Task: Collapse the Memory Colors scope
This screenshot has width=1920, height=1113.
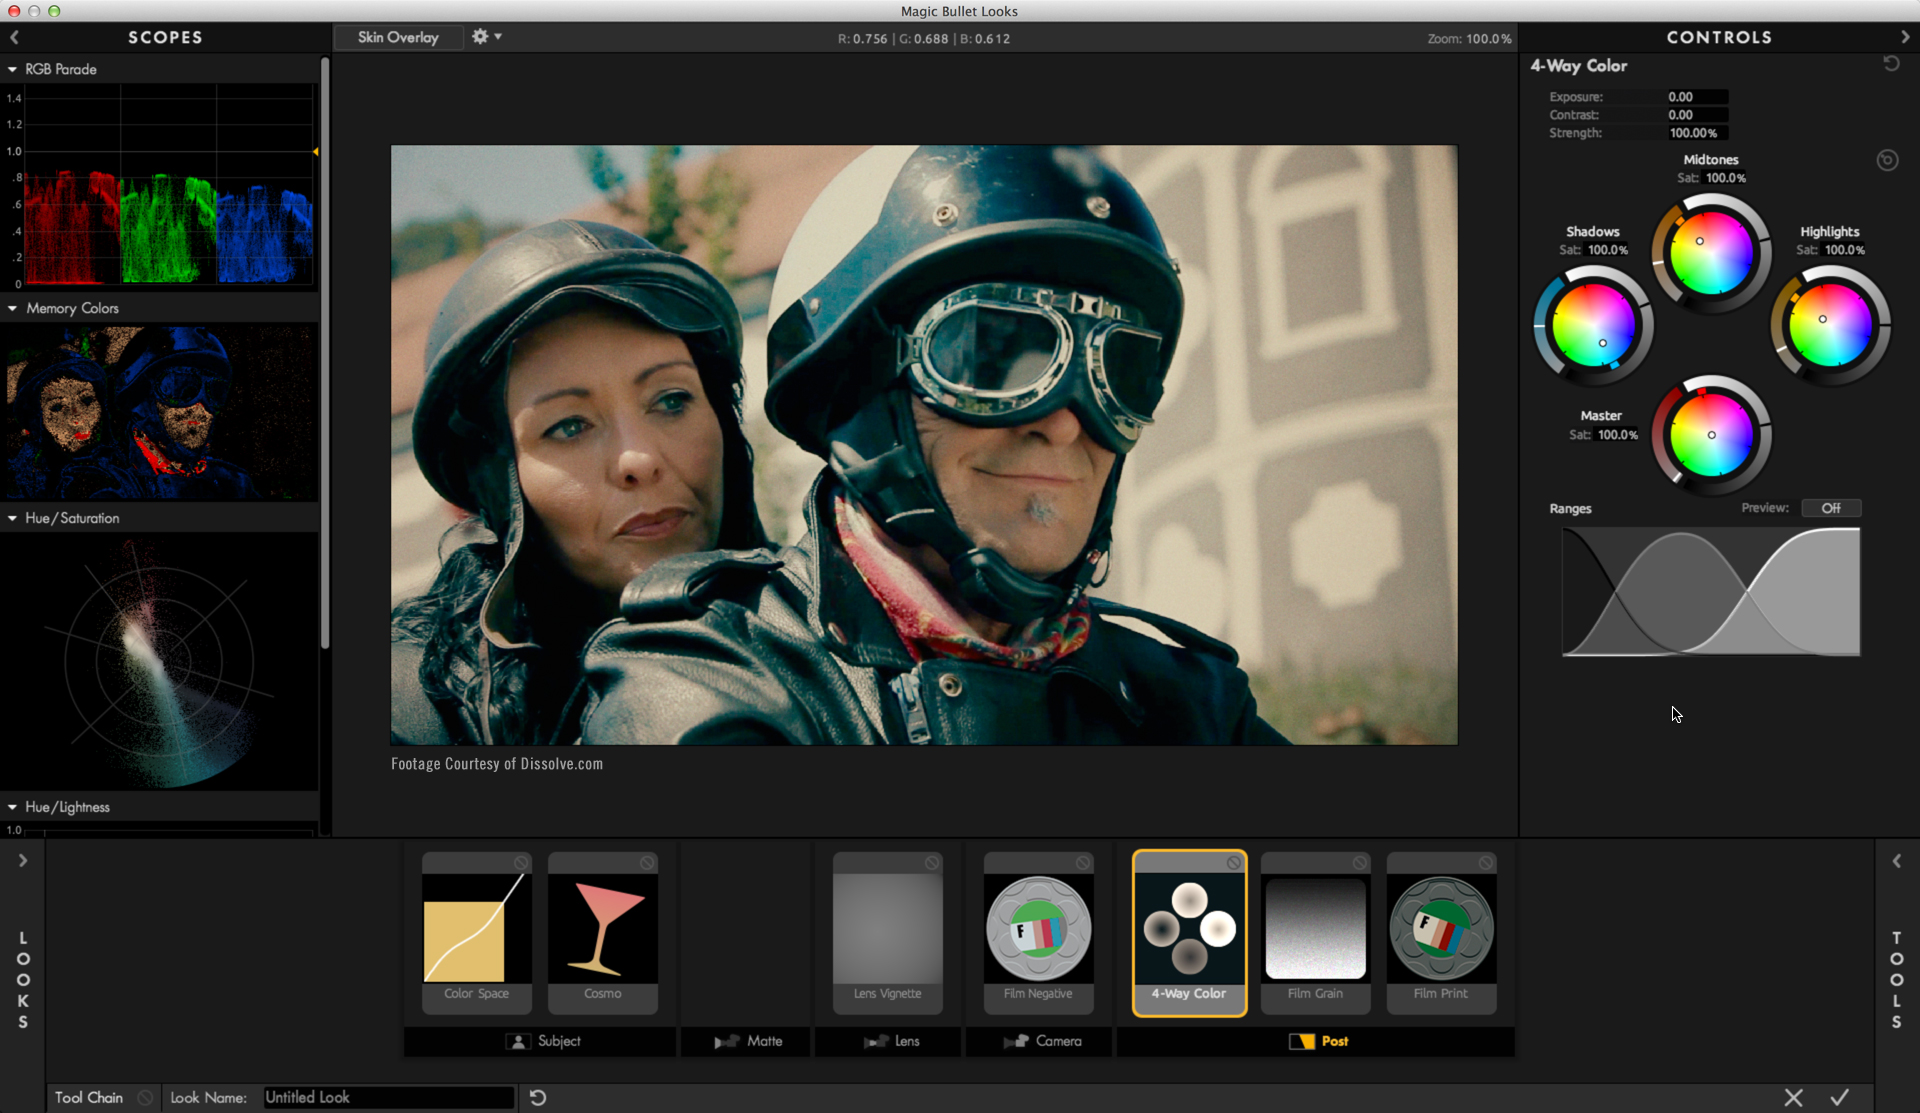Action: 12,308
